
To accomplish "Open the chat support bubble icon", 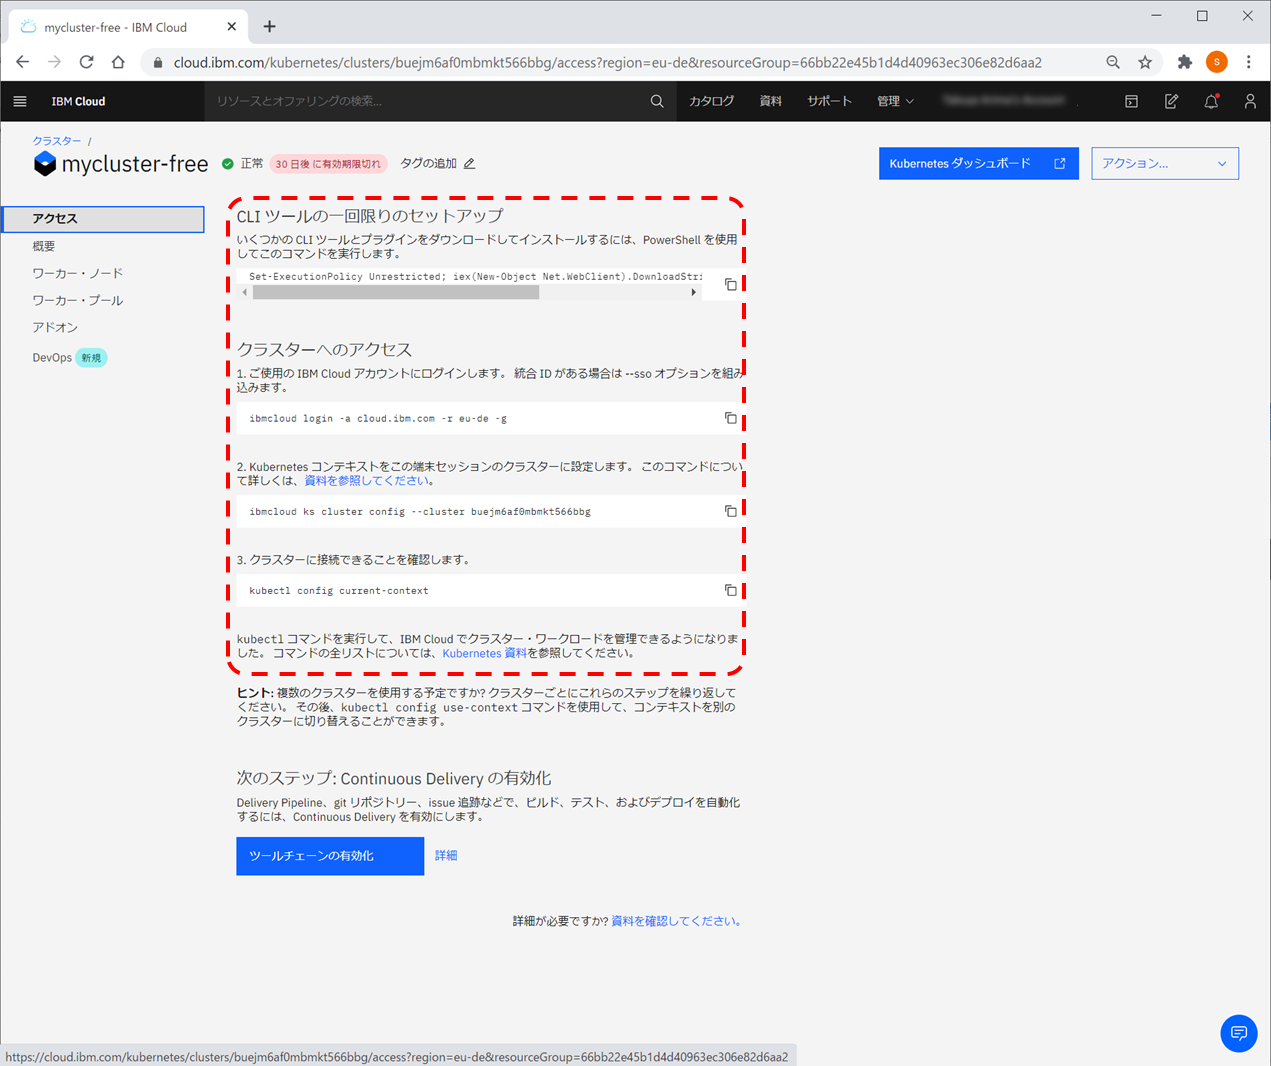I will click(1239, 1033).
